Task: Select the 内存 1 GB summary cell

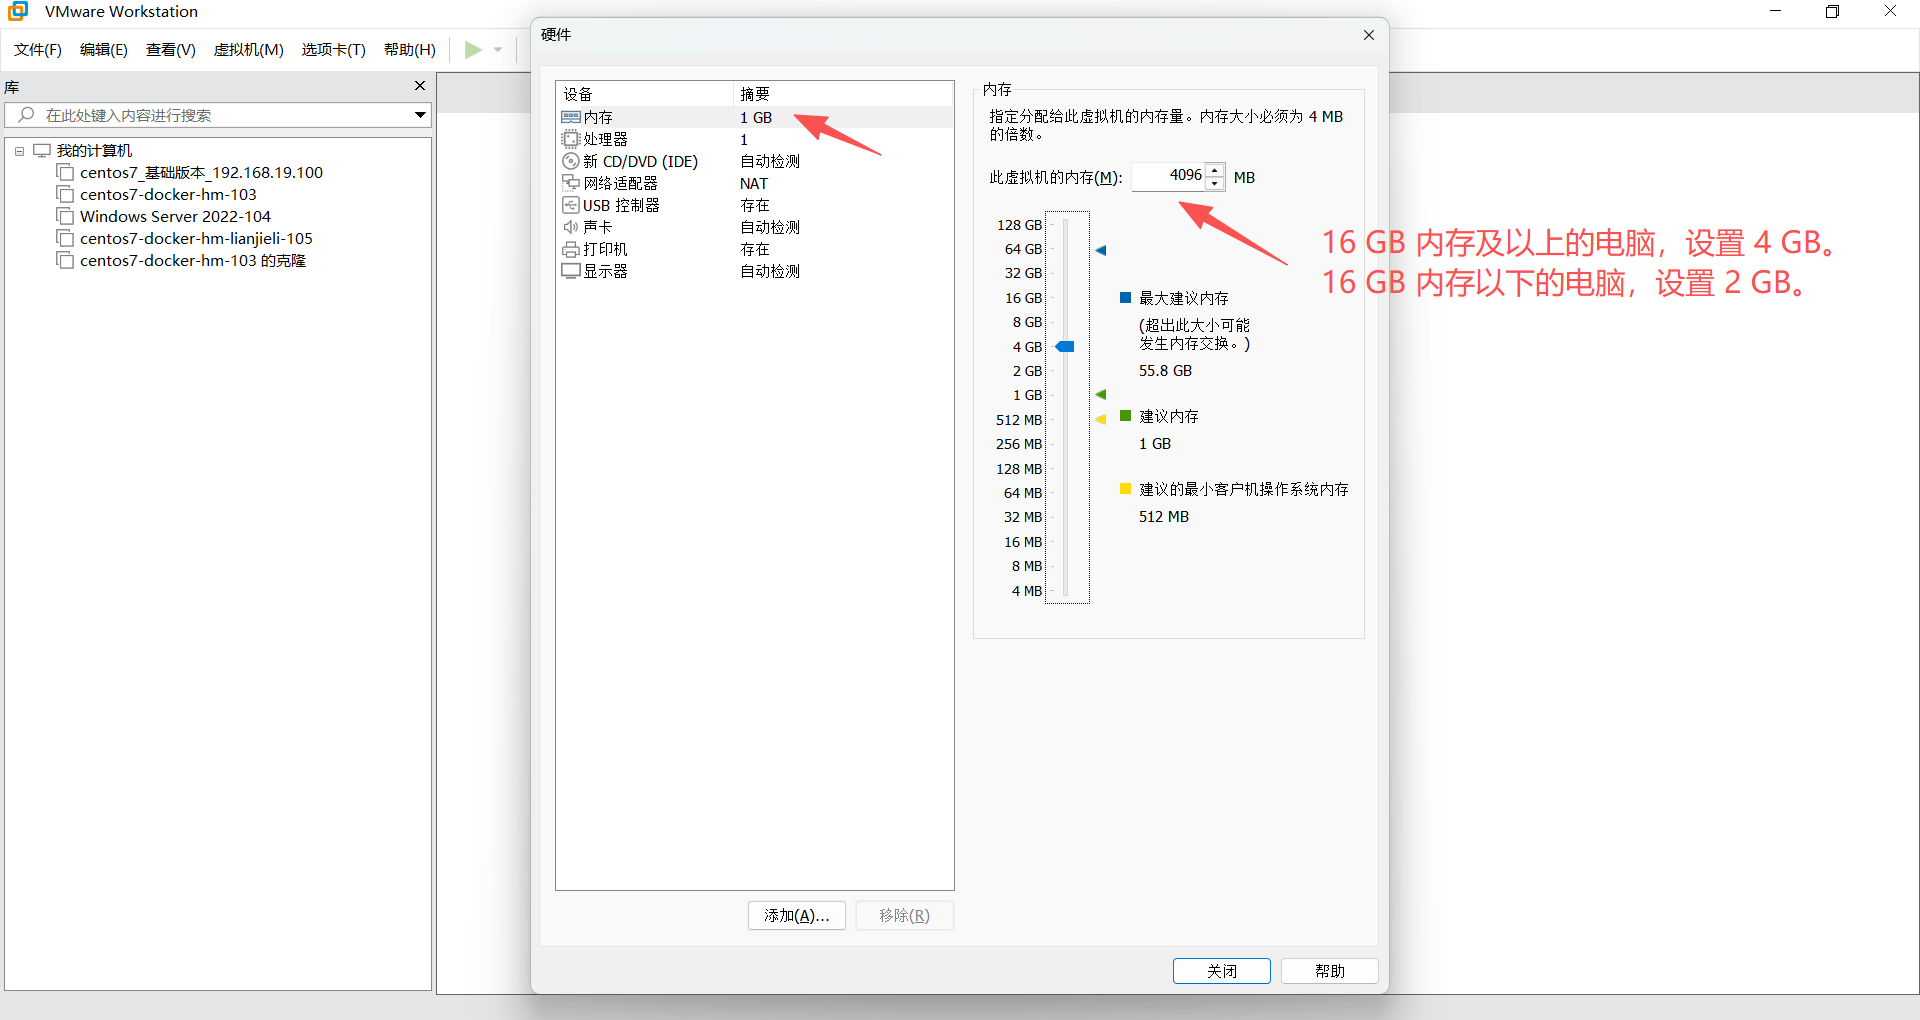Action: coord(756,117)
